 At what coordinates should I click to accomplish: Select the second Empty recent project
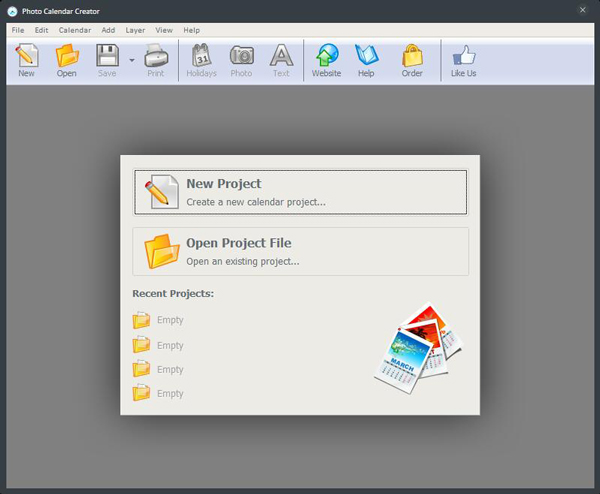tap(158, 345)
